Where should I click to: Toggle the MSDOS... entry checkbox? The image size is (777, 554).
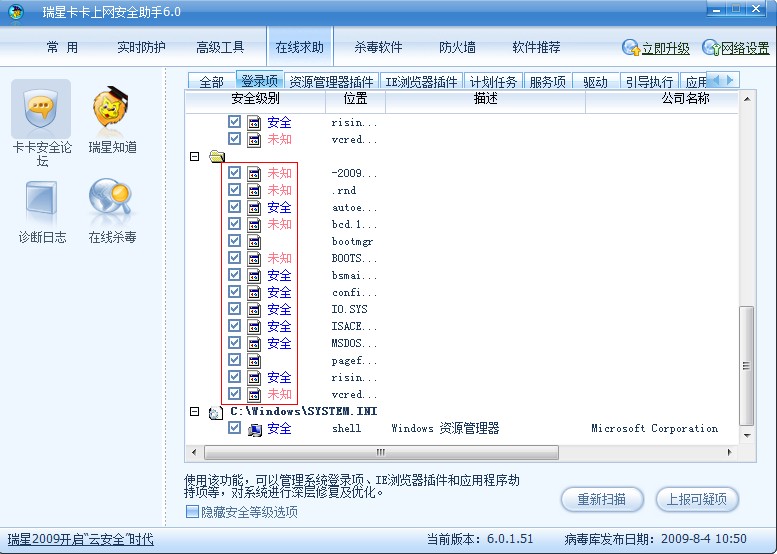coord(234,343)
